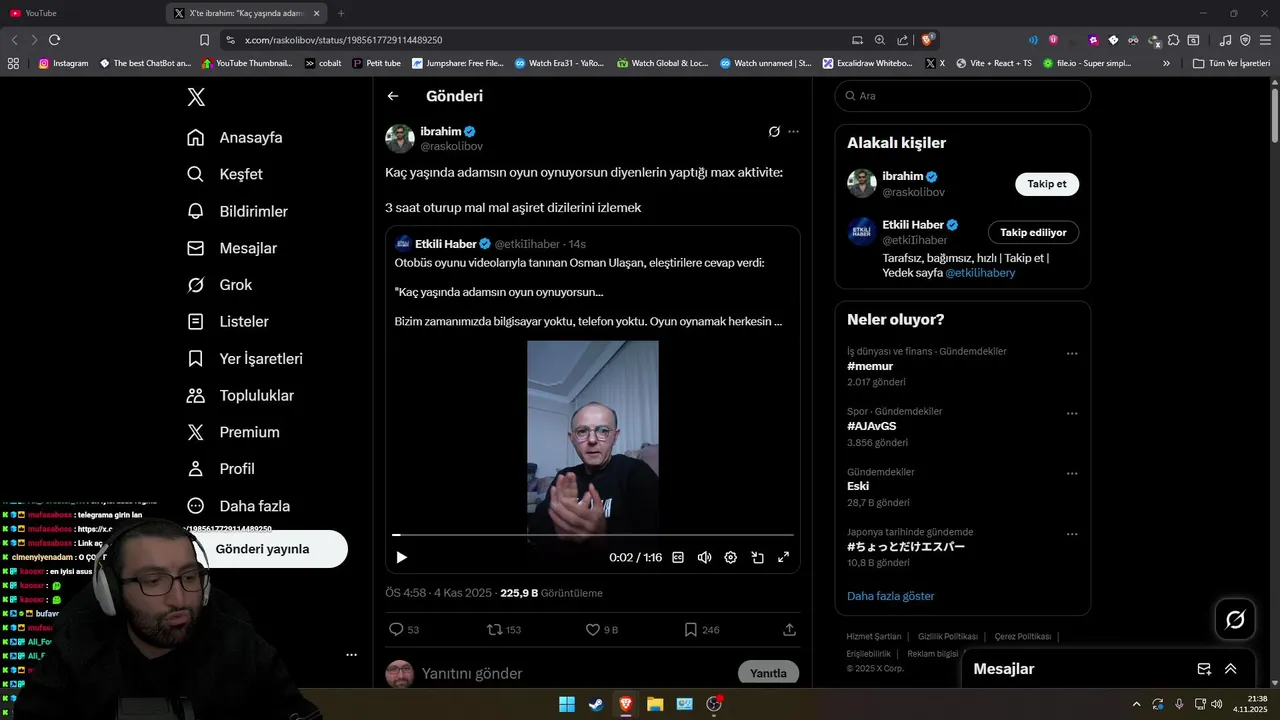
Task: Open Keşfet explore page
Action: (225, 174)
